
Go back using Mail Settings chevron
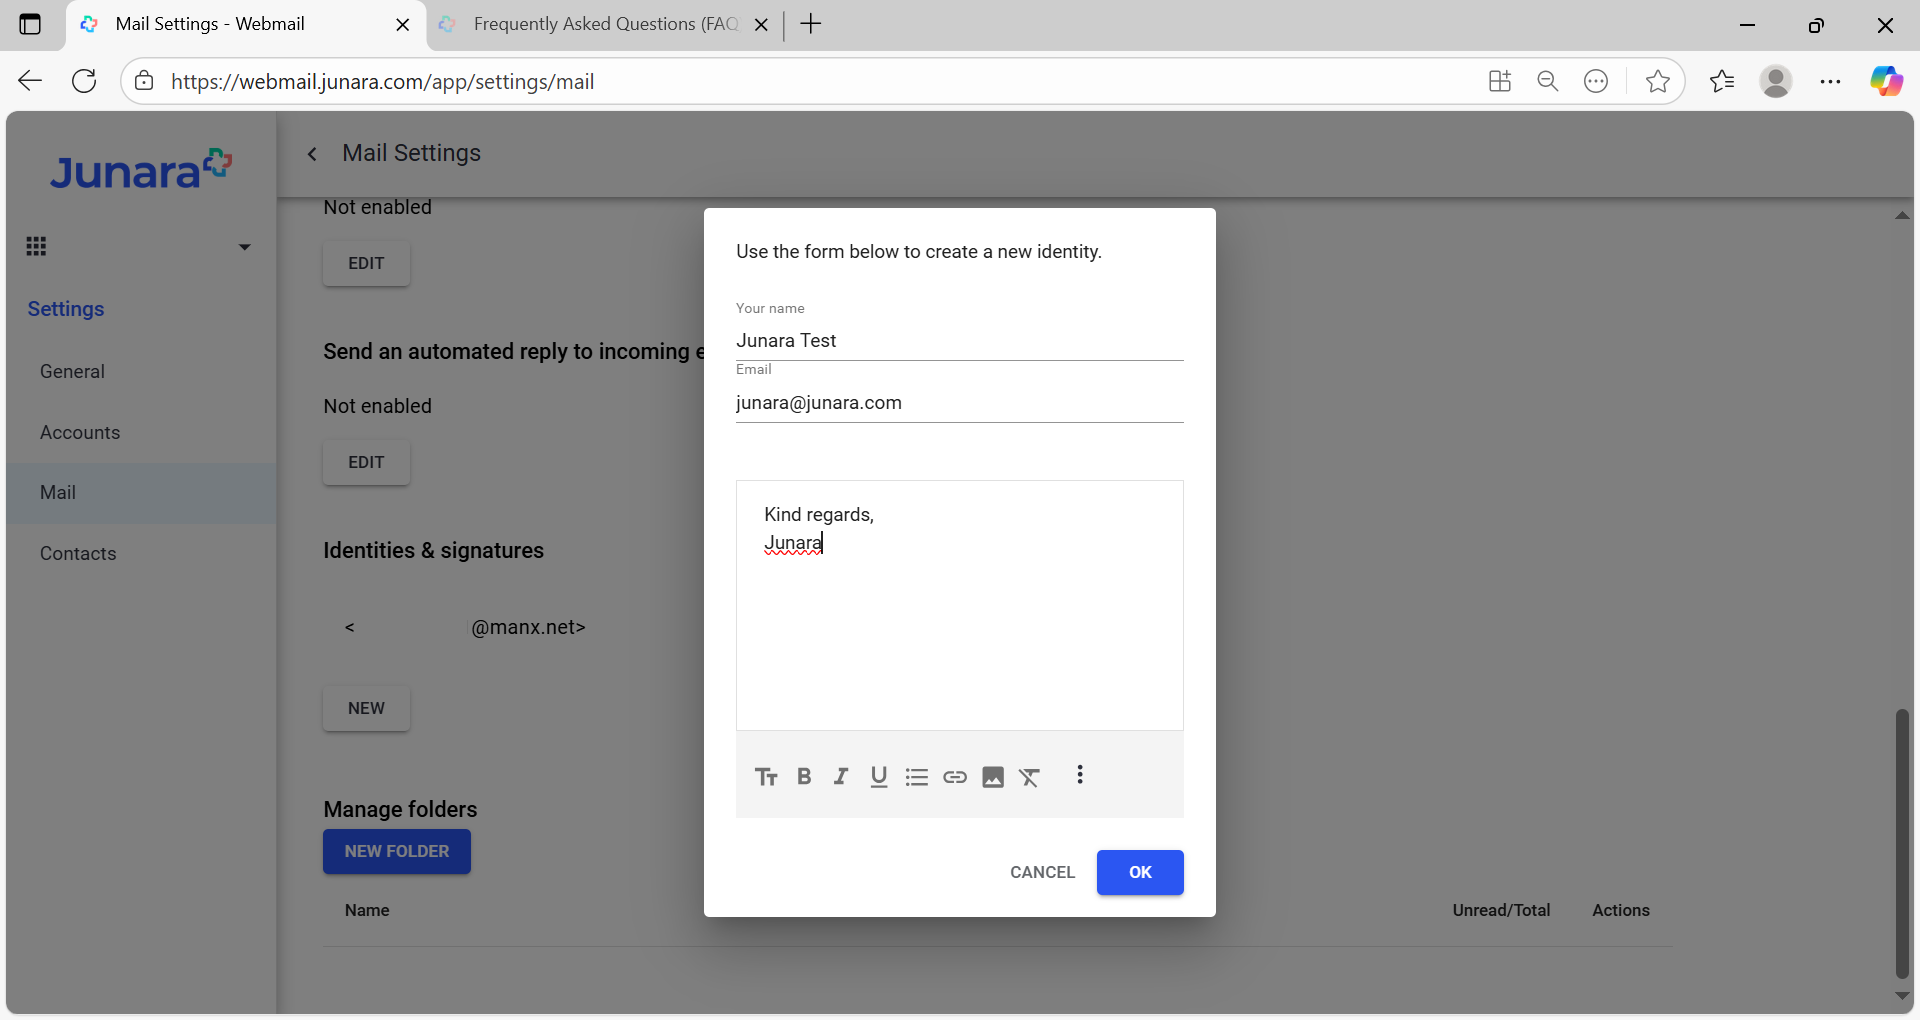[x=312, y=153]
